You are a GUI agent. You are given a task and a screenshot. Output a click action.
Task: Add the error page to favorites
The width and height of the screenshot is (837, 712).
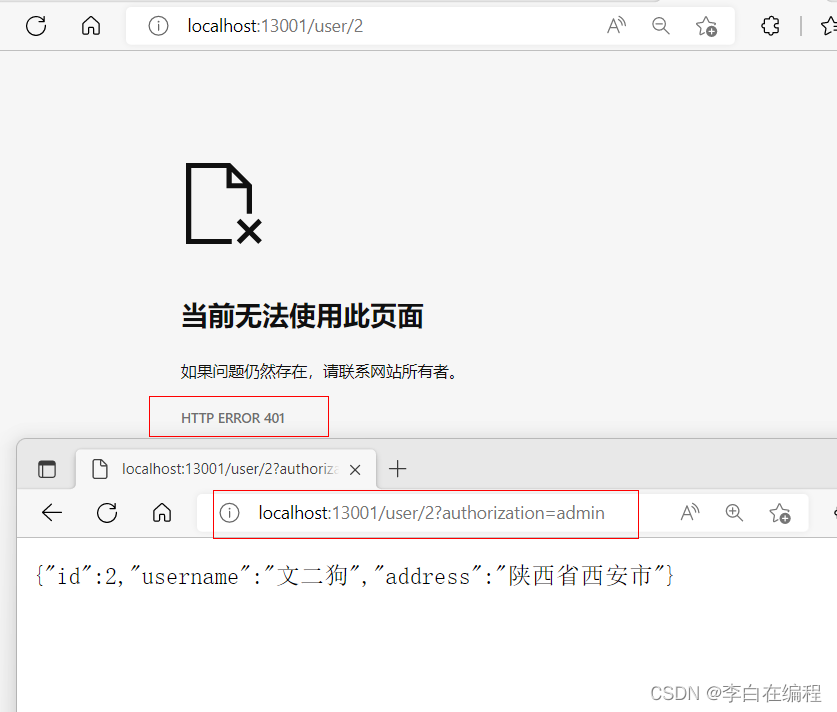pos(707,27)
